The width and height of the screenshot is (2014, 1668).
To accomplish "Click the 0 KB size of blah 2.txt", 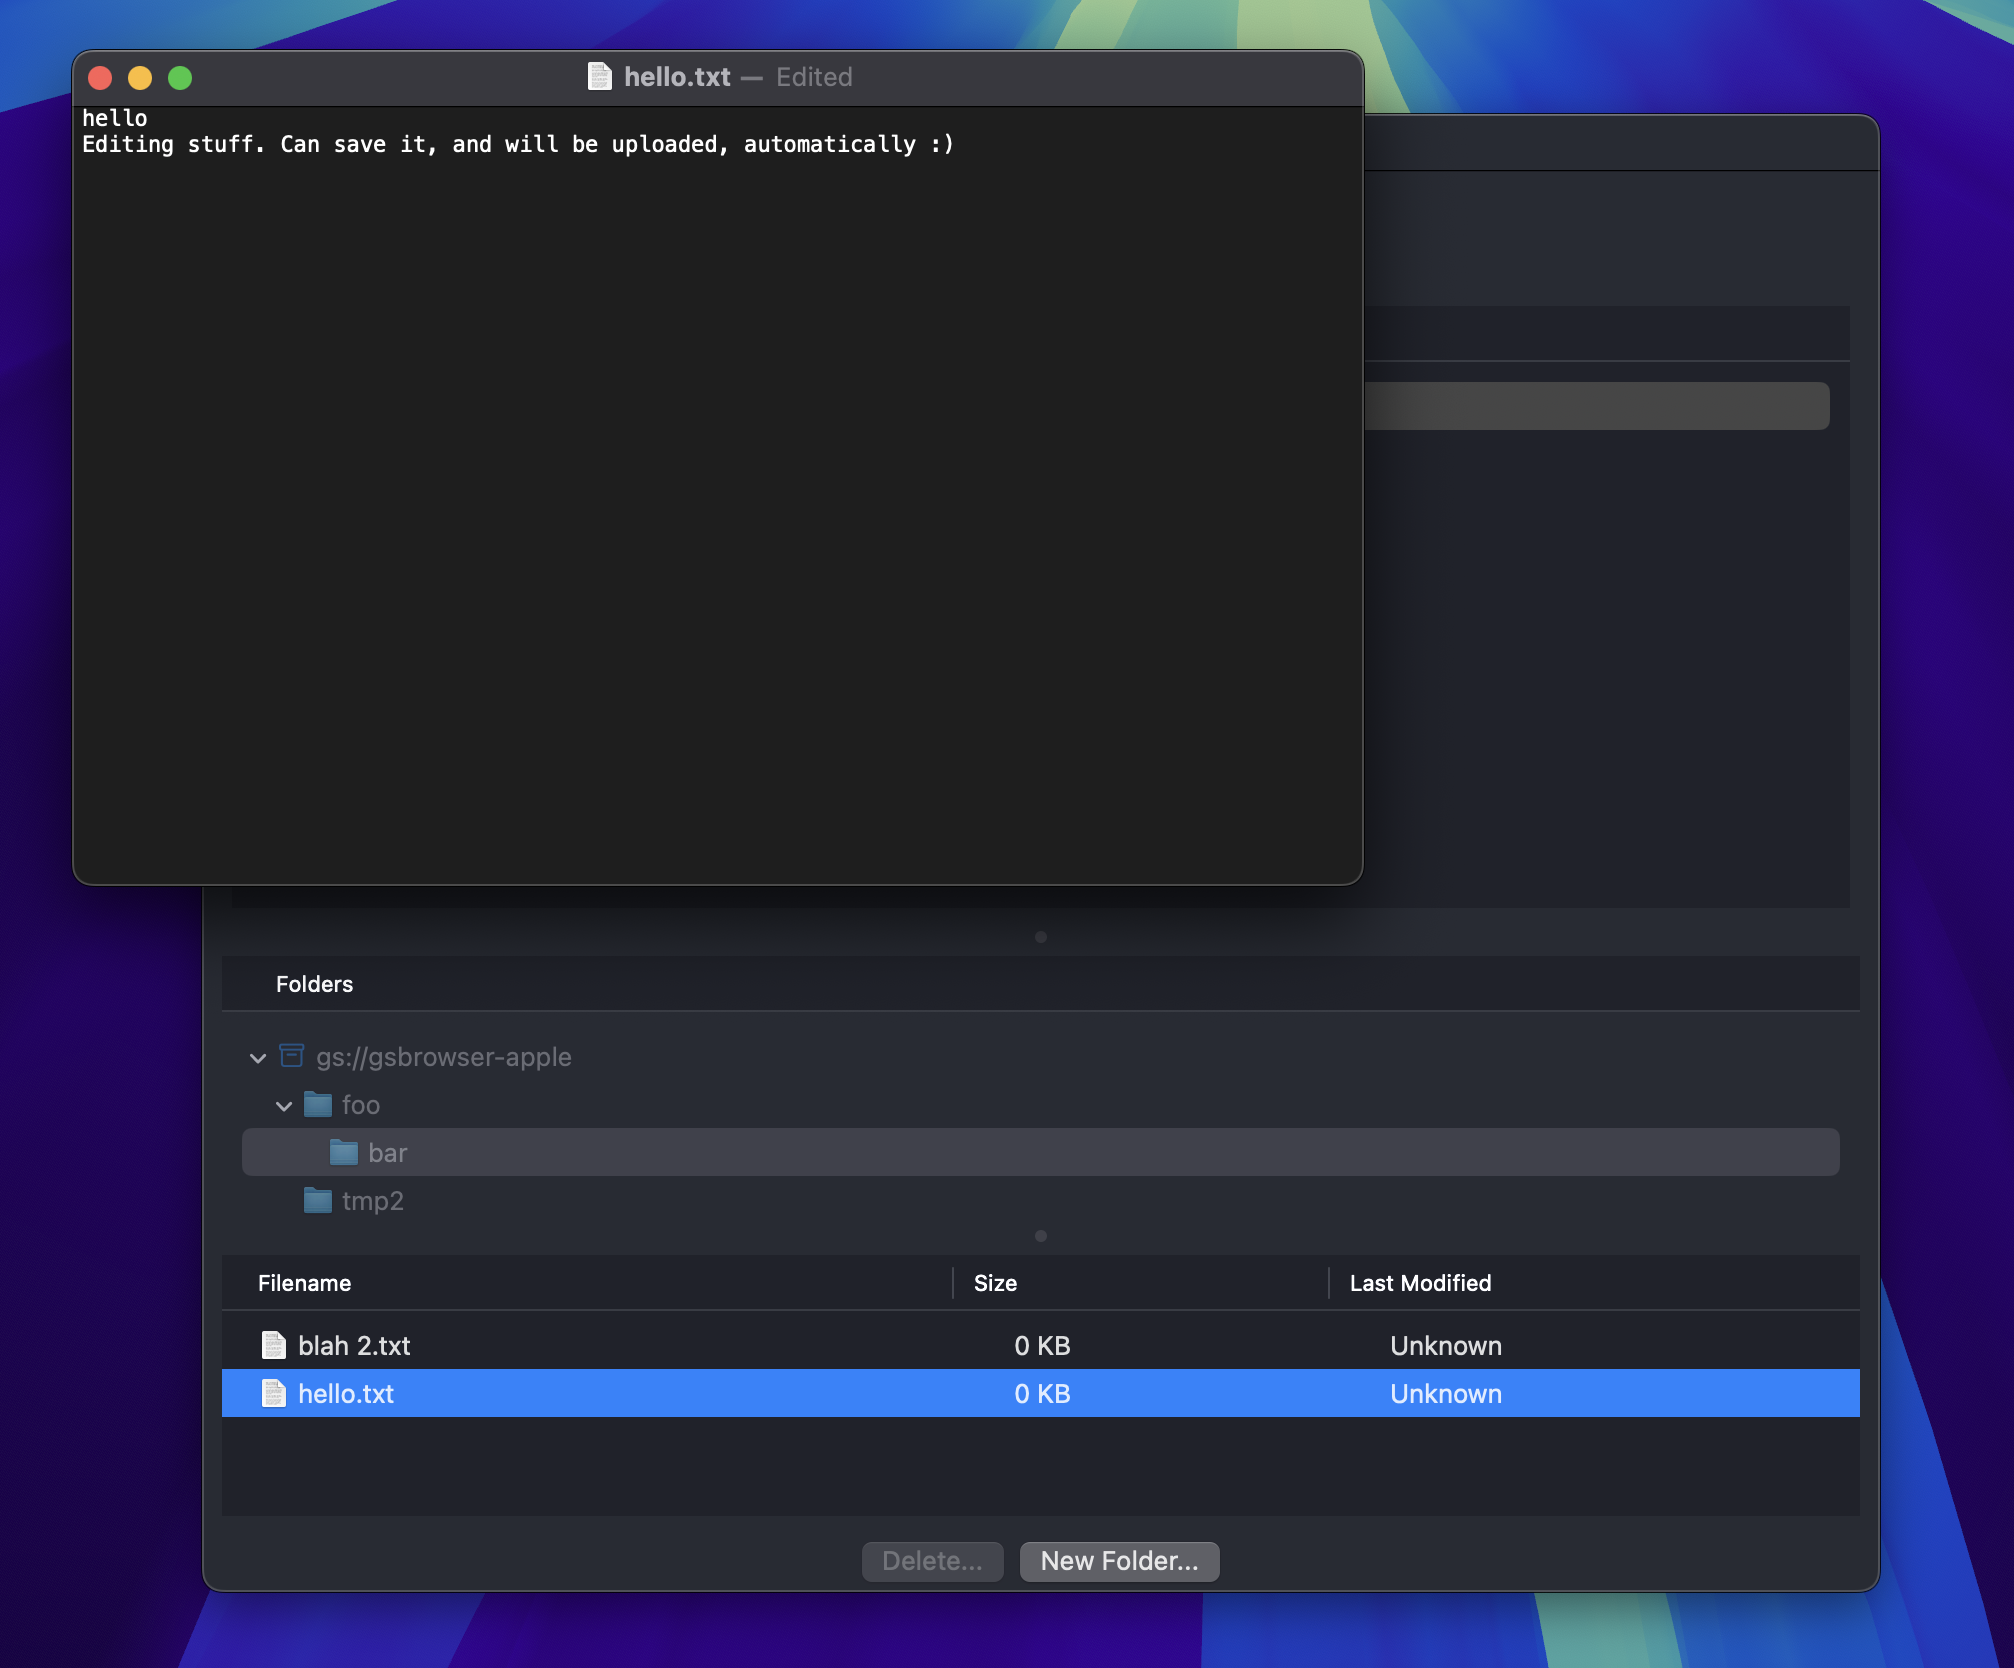I will [1042, 1345].
